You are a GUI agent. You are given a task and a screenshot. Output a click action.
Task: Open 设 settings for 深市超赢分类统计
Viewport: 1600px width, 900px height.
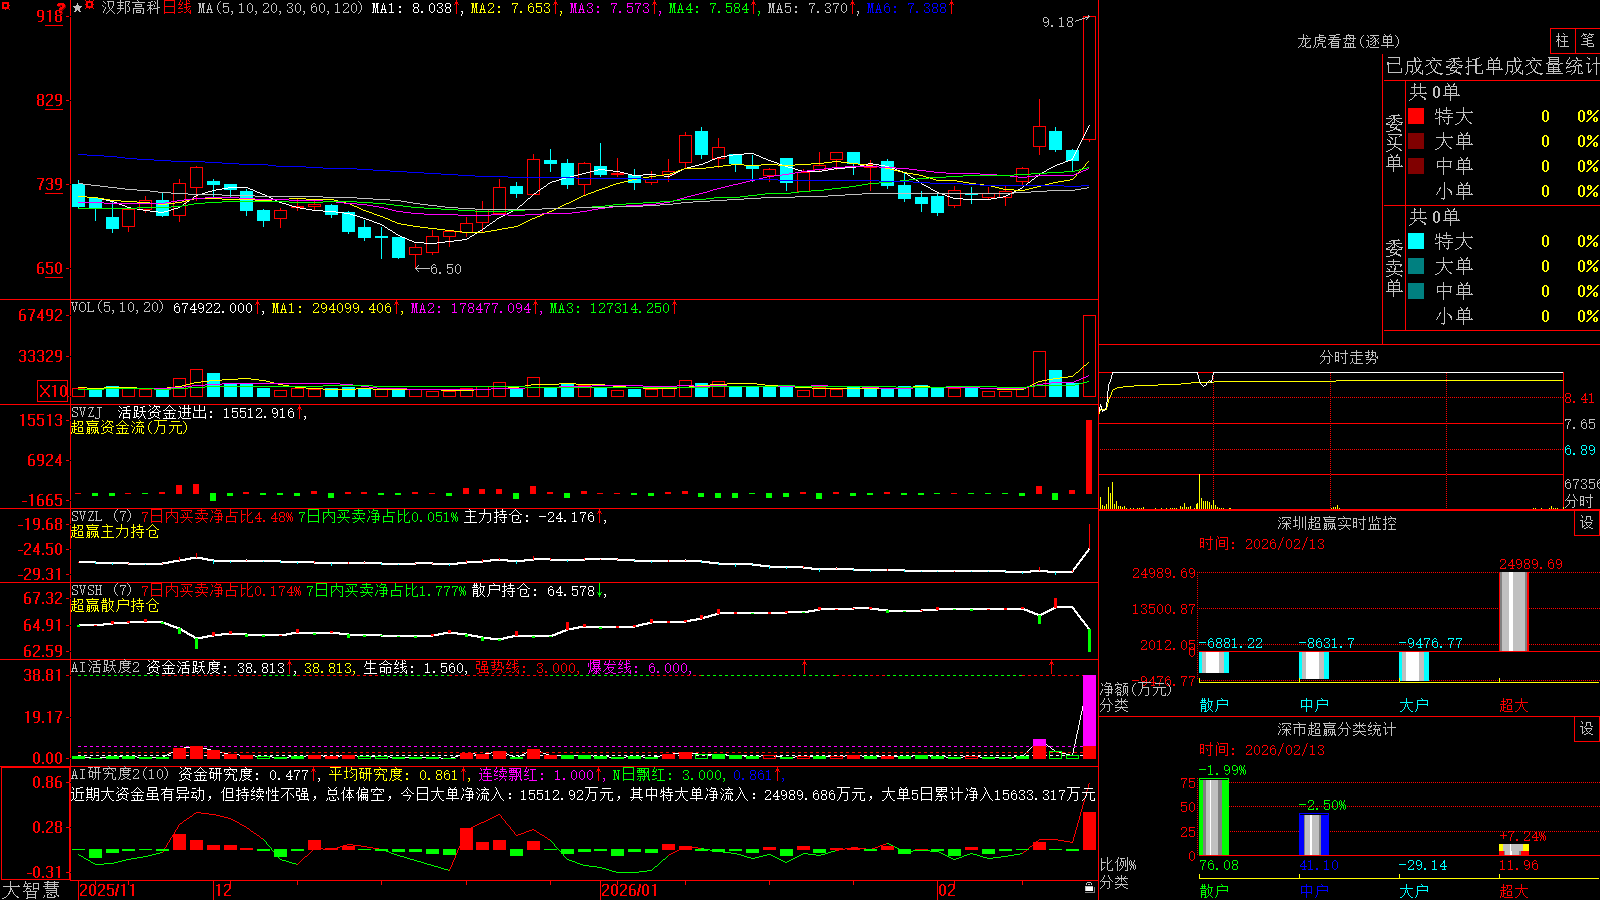pyautogui.click(x=1587, y=729)
